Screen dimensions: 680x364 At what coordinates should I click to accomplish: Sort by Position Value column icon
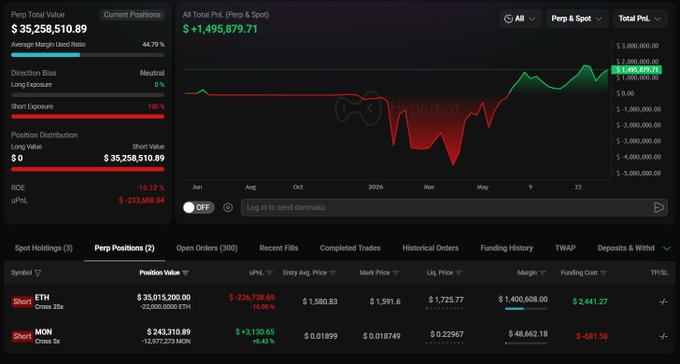click(x=186, y=273)
